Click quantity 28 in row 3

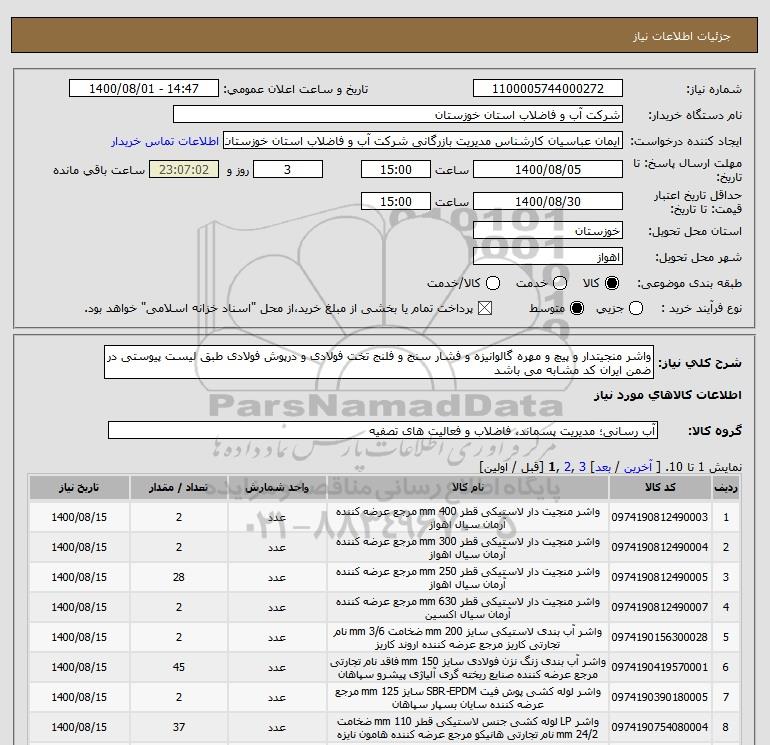[x=179, y=577]
